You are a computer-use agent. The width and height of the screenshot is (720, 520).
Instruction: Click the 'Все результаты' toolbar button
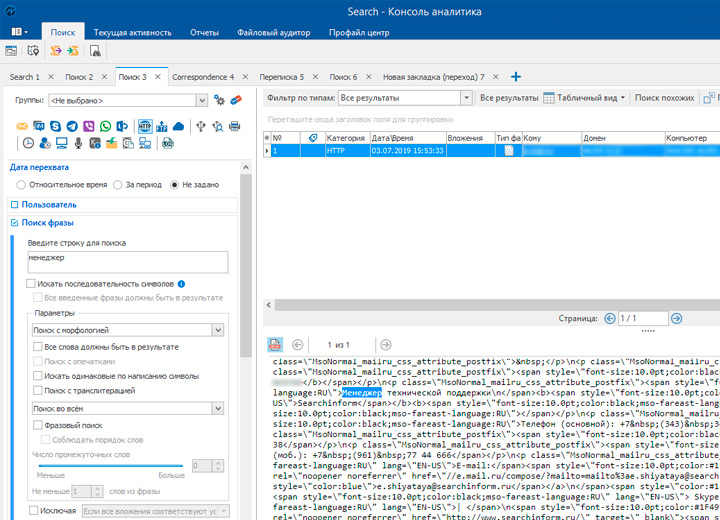[509, 98]
